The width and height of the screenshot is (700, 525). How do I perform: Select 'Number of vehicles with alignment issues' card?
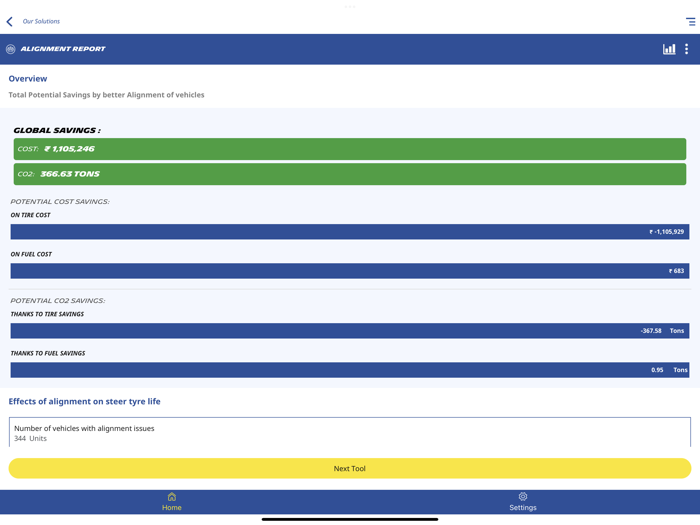[x=350, y=432]
